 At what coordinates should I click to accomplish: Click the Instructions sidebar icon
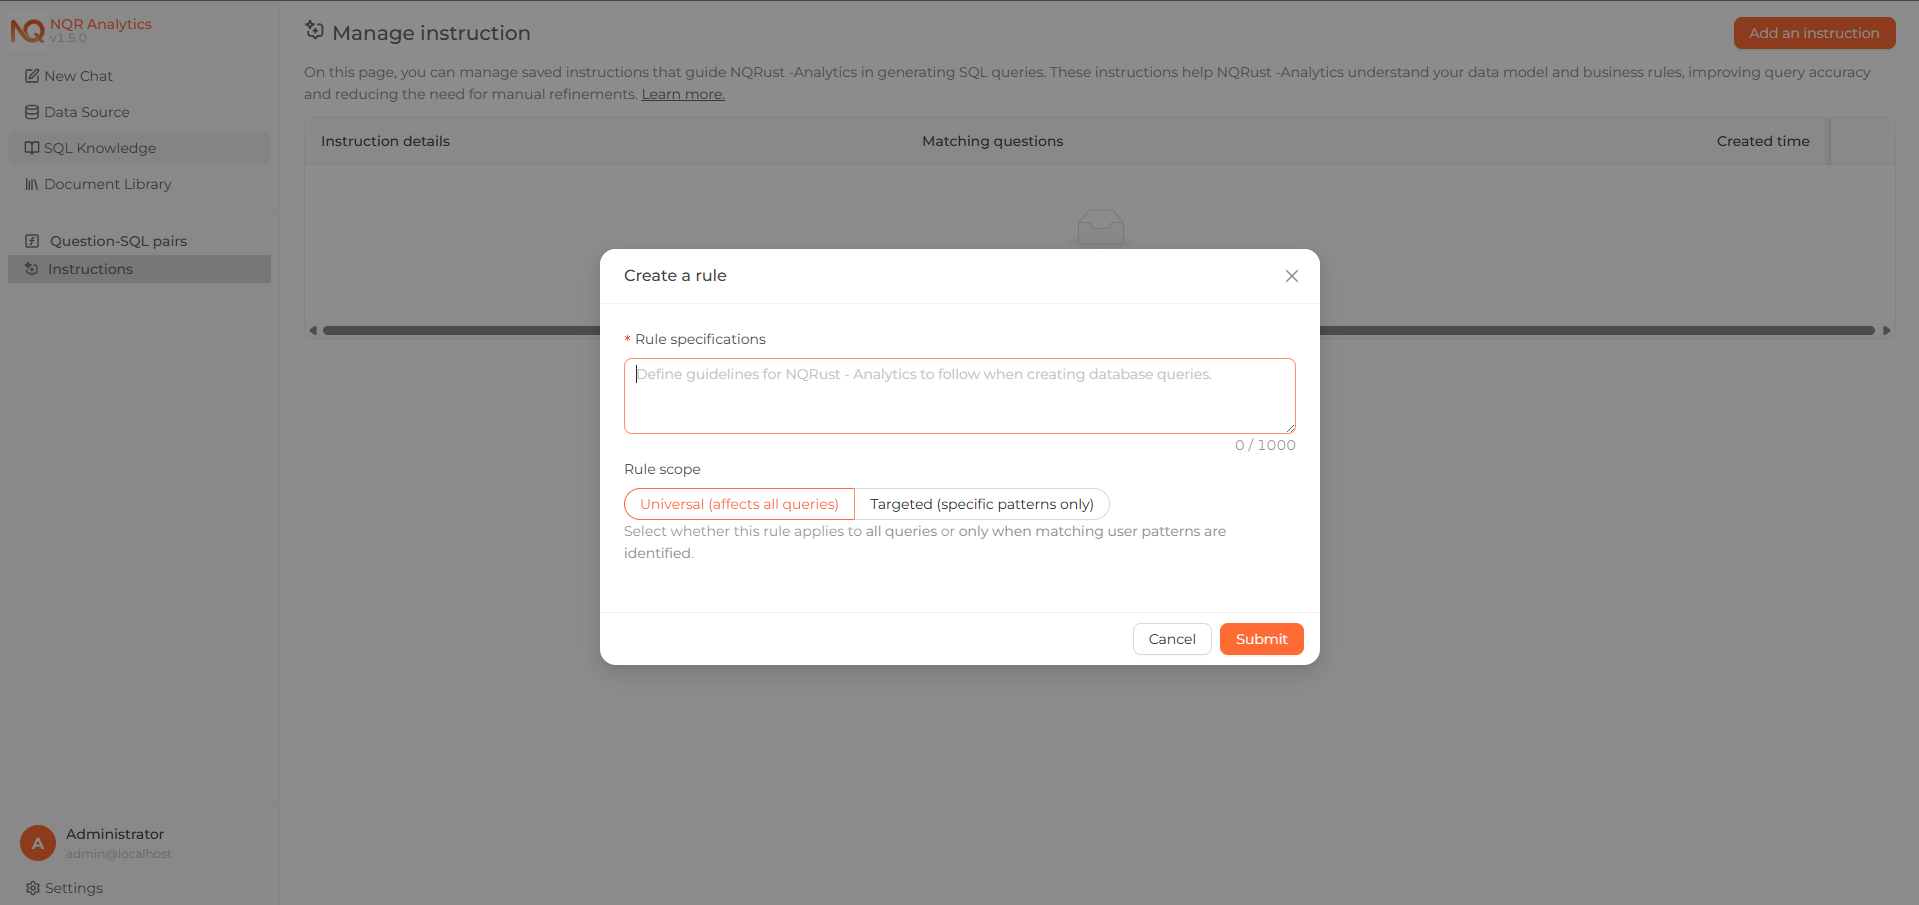click(32, 269)
